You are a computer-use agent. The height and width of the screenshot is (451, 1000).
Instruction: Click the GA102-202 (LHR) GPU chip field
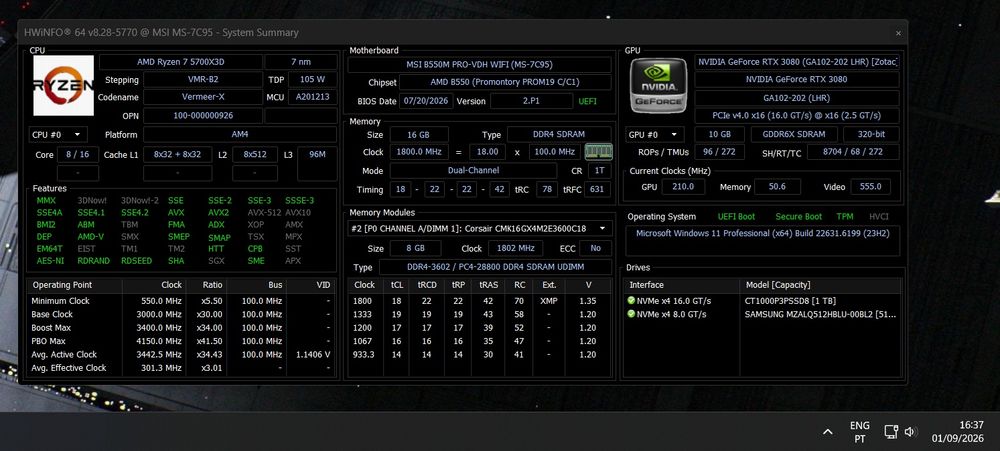[797, 98]
